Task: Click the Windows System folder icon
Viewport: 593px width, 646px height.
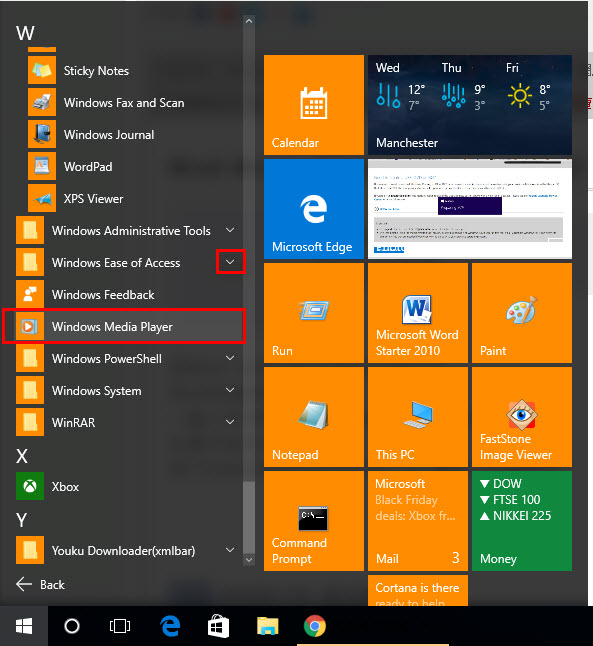Action: (30, 390)
